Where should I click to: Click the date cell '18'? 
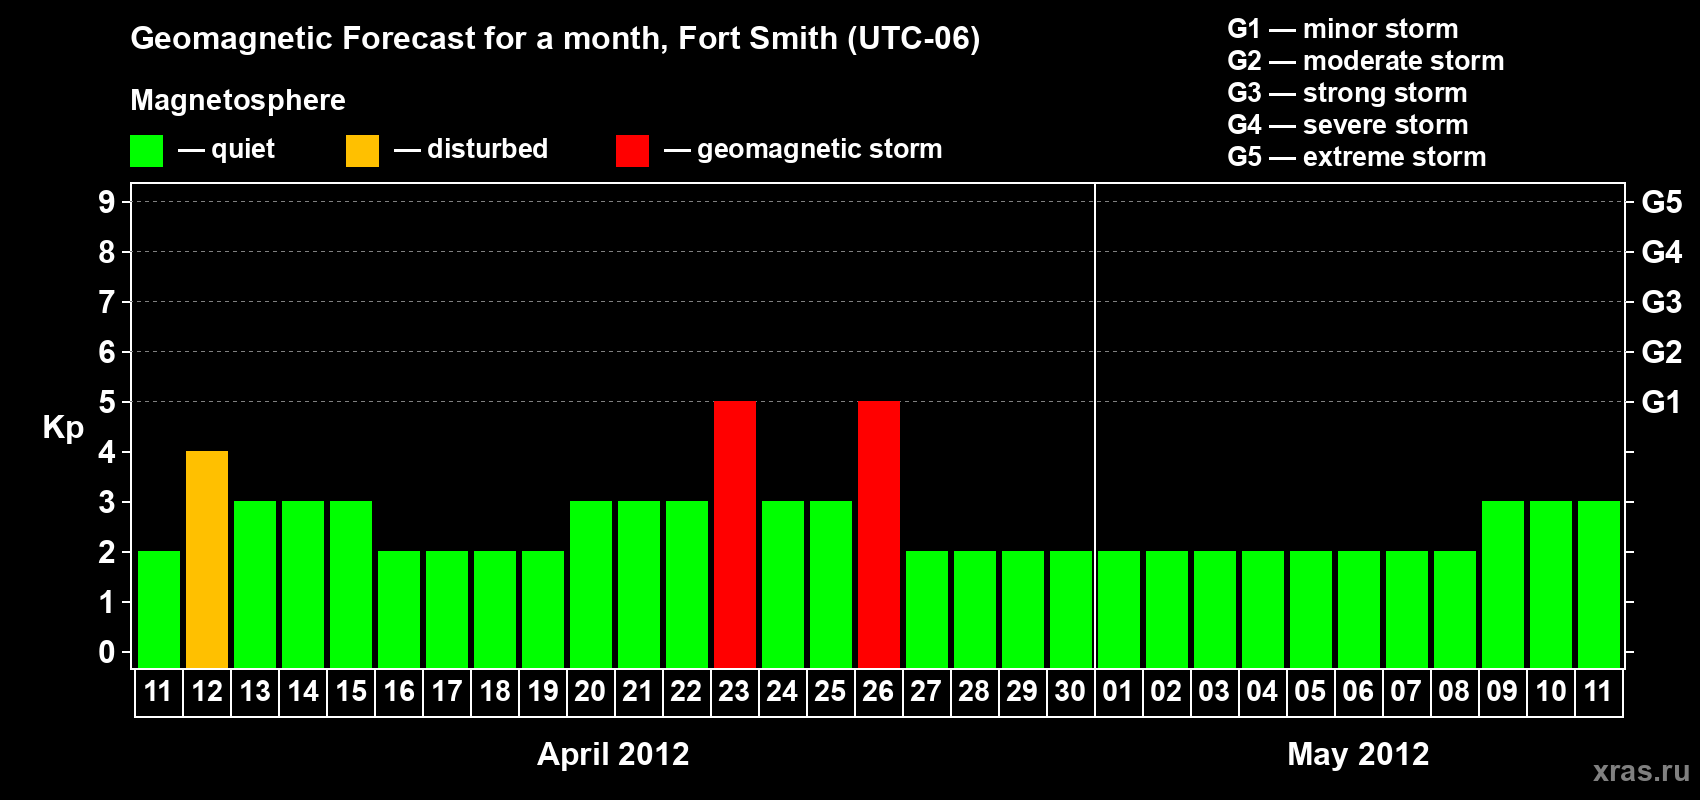[x=495, y=692]
